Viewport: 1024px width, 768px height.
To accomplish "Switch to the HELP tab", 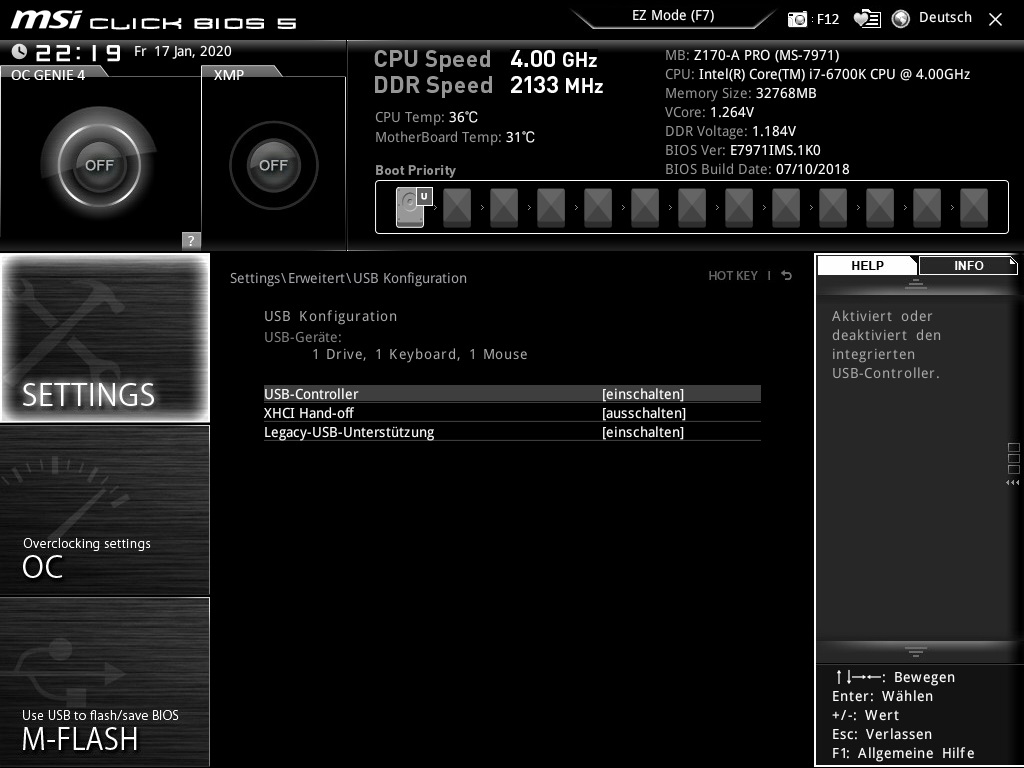I will pyautogui.click(x=867, y=266).
